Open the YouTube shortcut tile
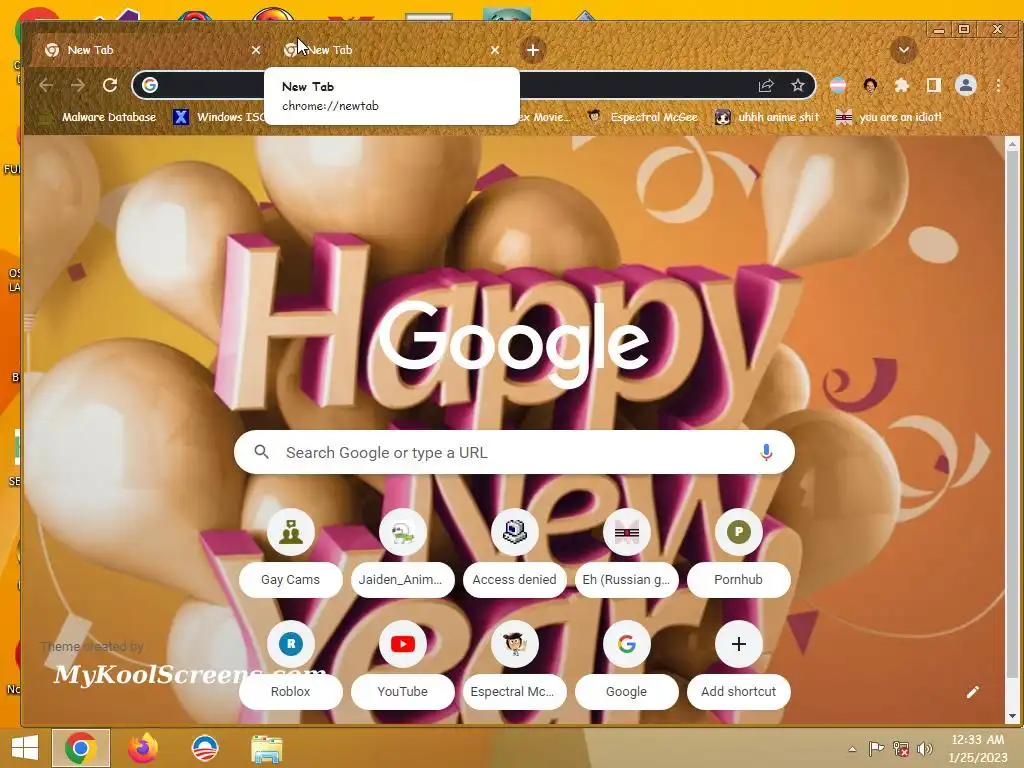Viewport: 1024px width, 768px height. pos(402,664)
